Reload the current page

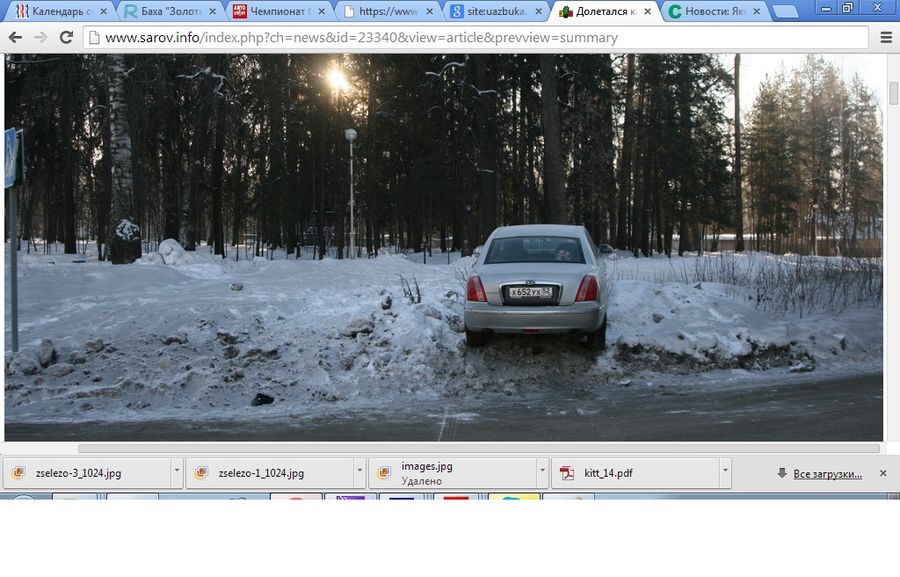coord(66,38)
